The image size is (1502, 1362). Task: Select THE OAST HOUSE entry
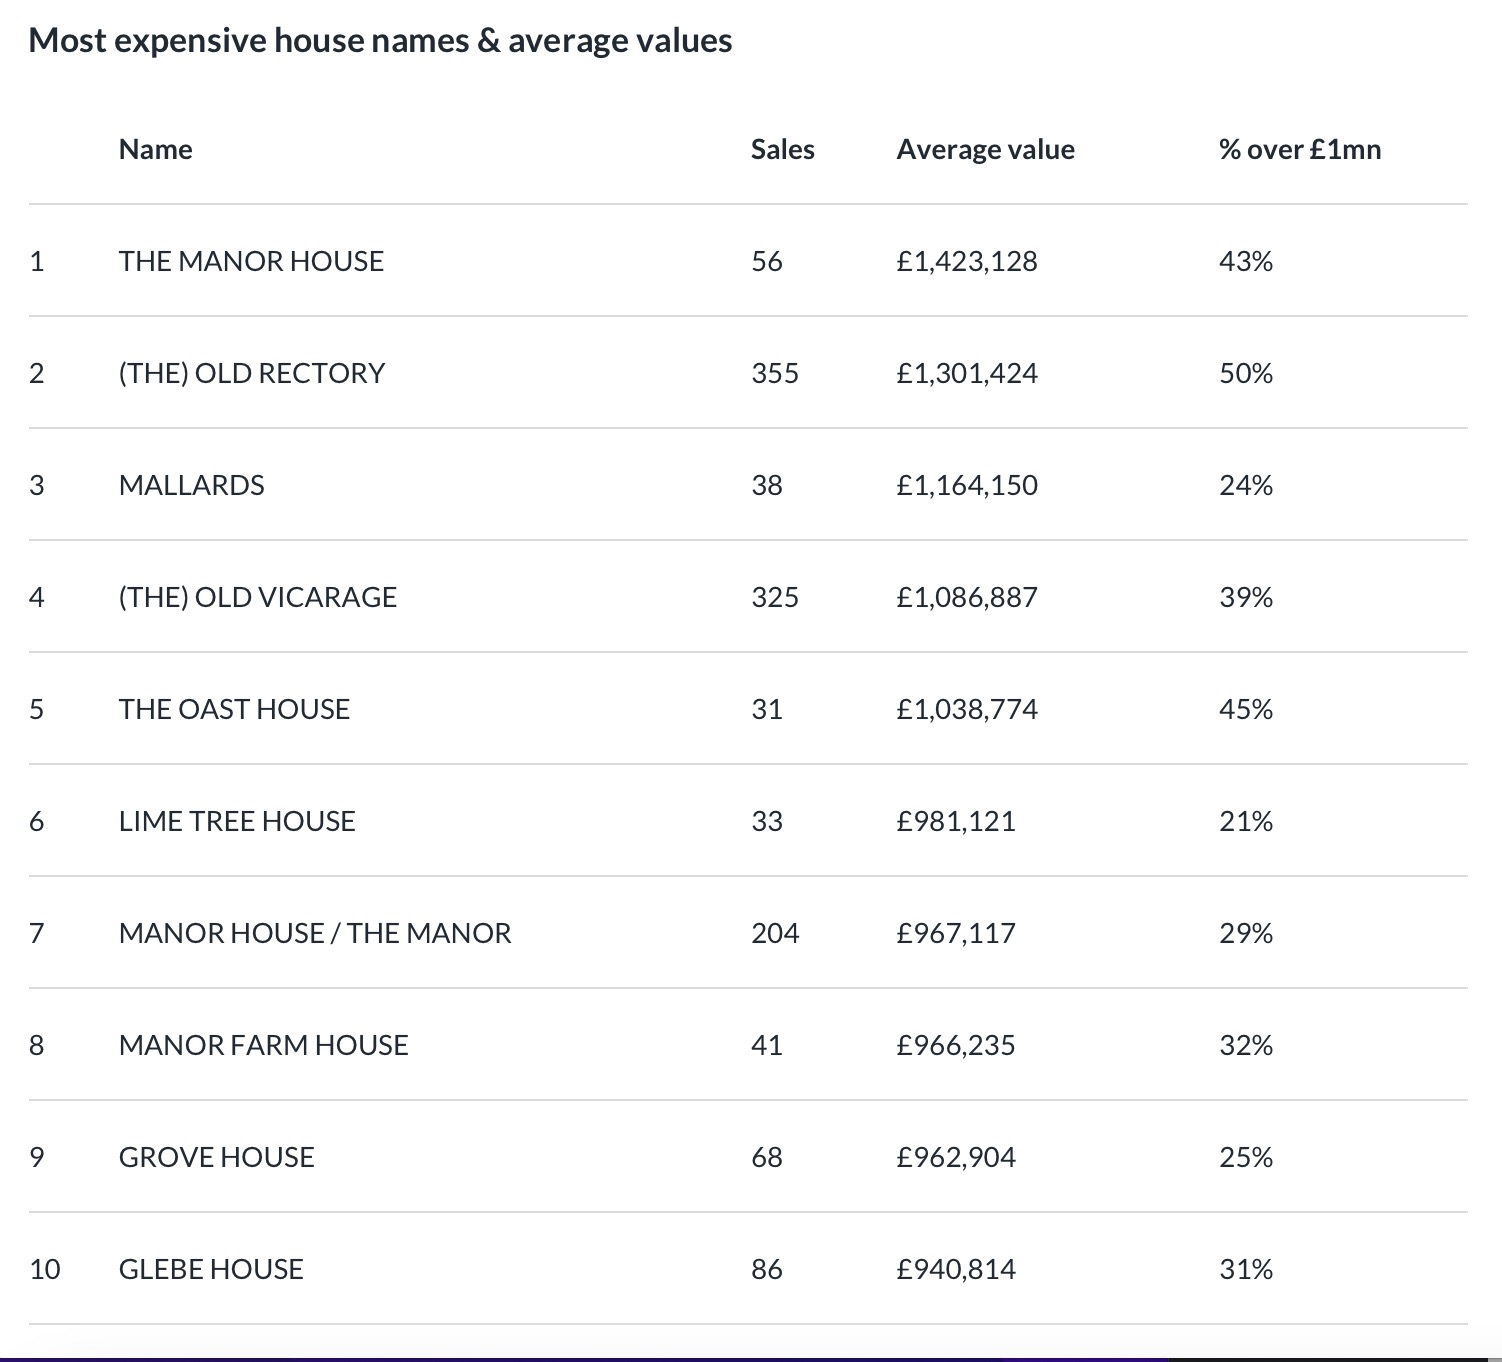click(234, 709)
